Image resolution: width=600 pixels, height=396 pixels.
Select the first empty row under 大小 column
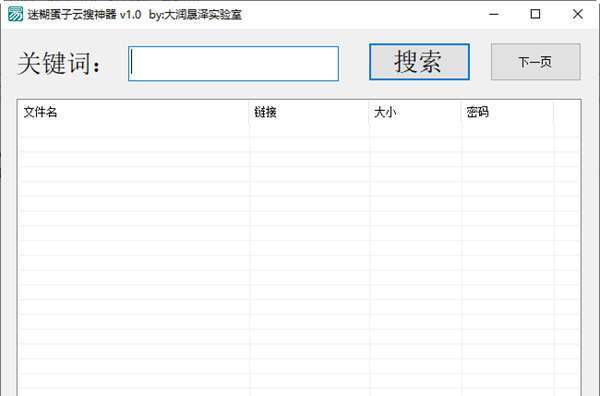coord(416,130)
